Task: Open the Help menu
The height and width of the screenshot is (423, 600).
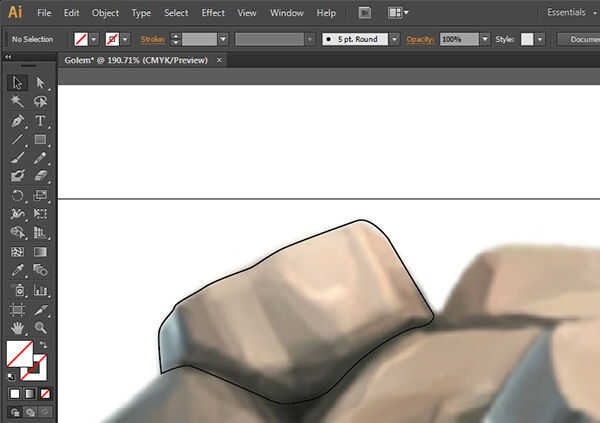Action: [326, 13]
